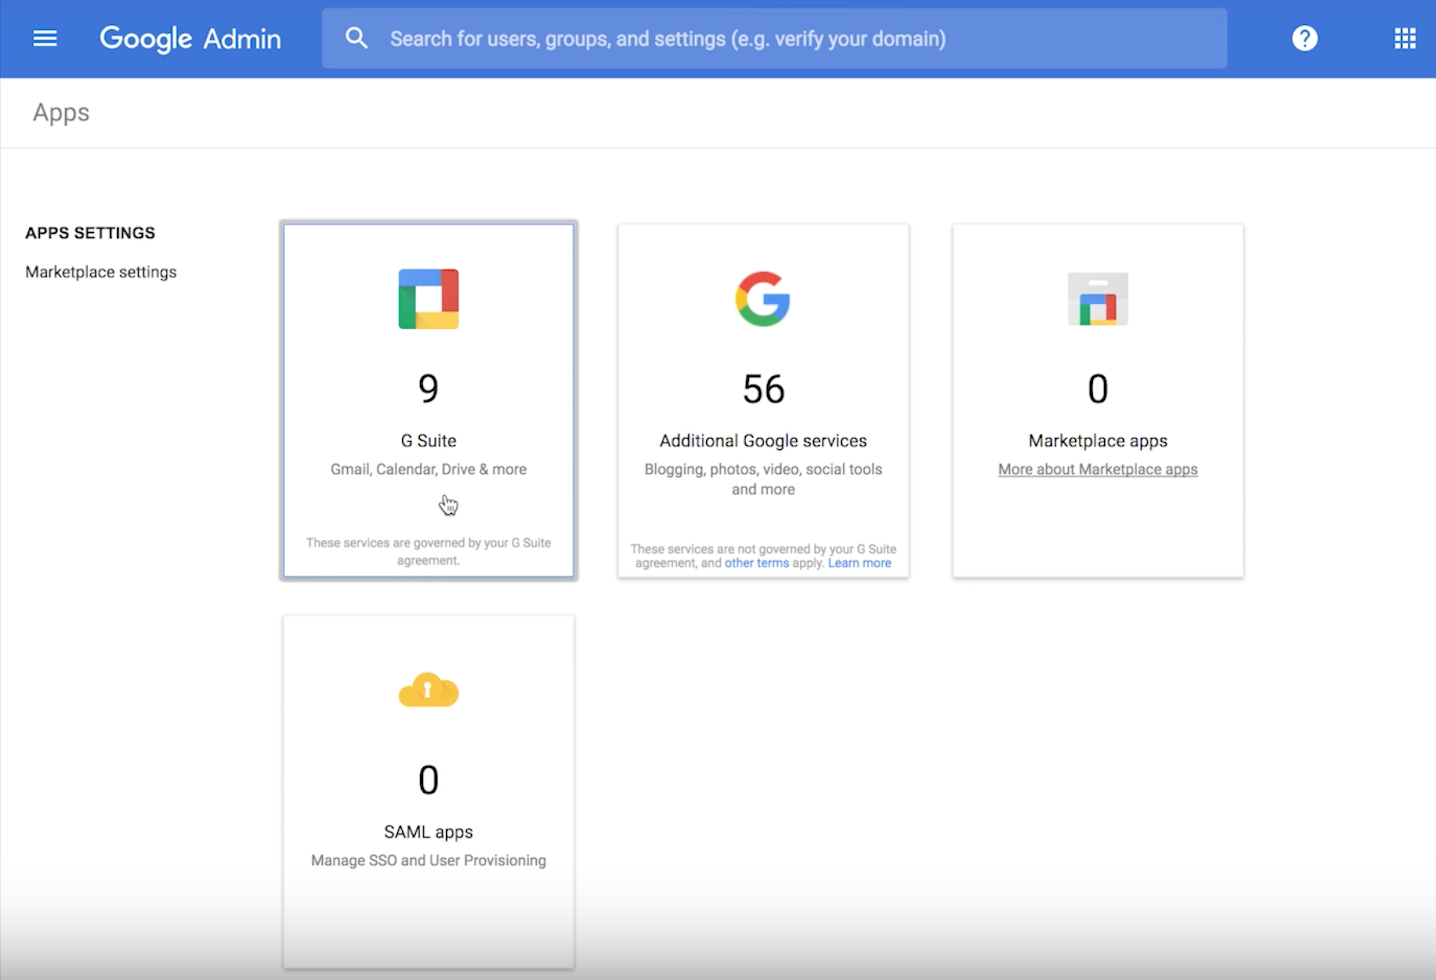Click the Marketplace apps count 0
Screen dimensions: 1436x980
1098,389
